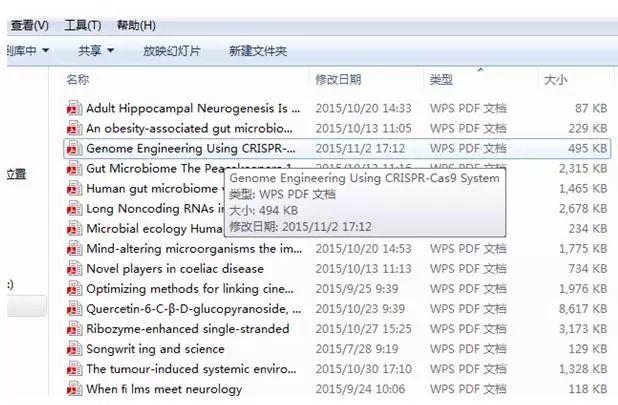
Task: Click size value 2,315 KB
Action: pyautogui.click(x=583, y=168)
